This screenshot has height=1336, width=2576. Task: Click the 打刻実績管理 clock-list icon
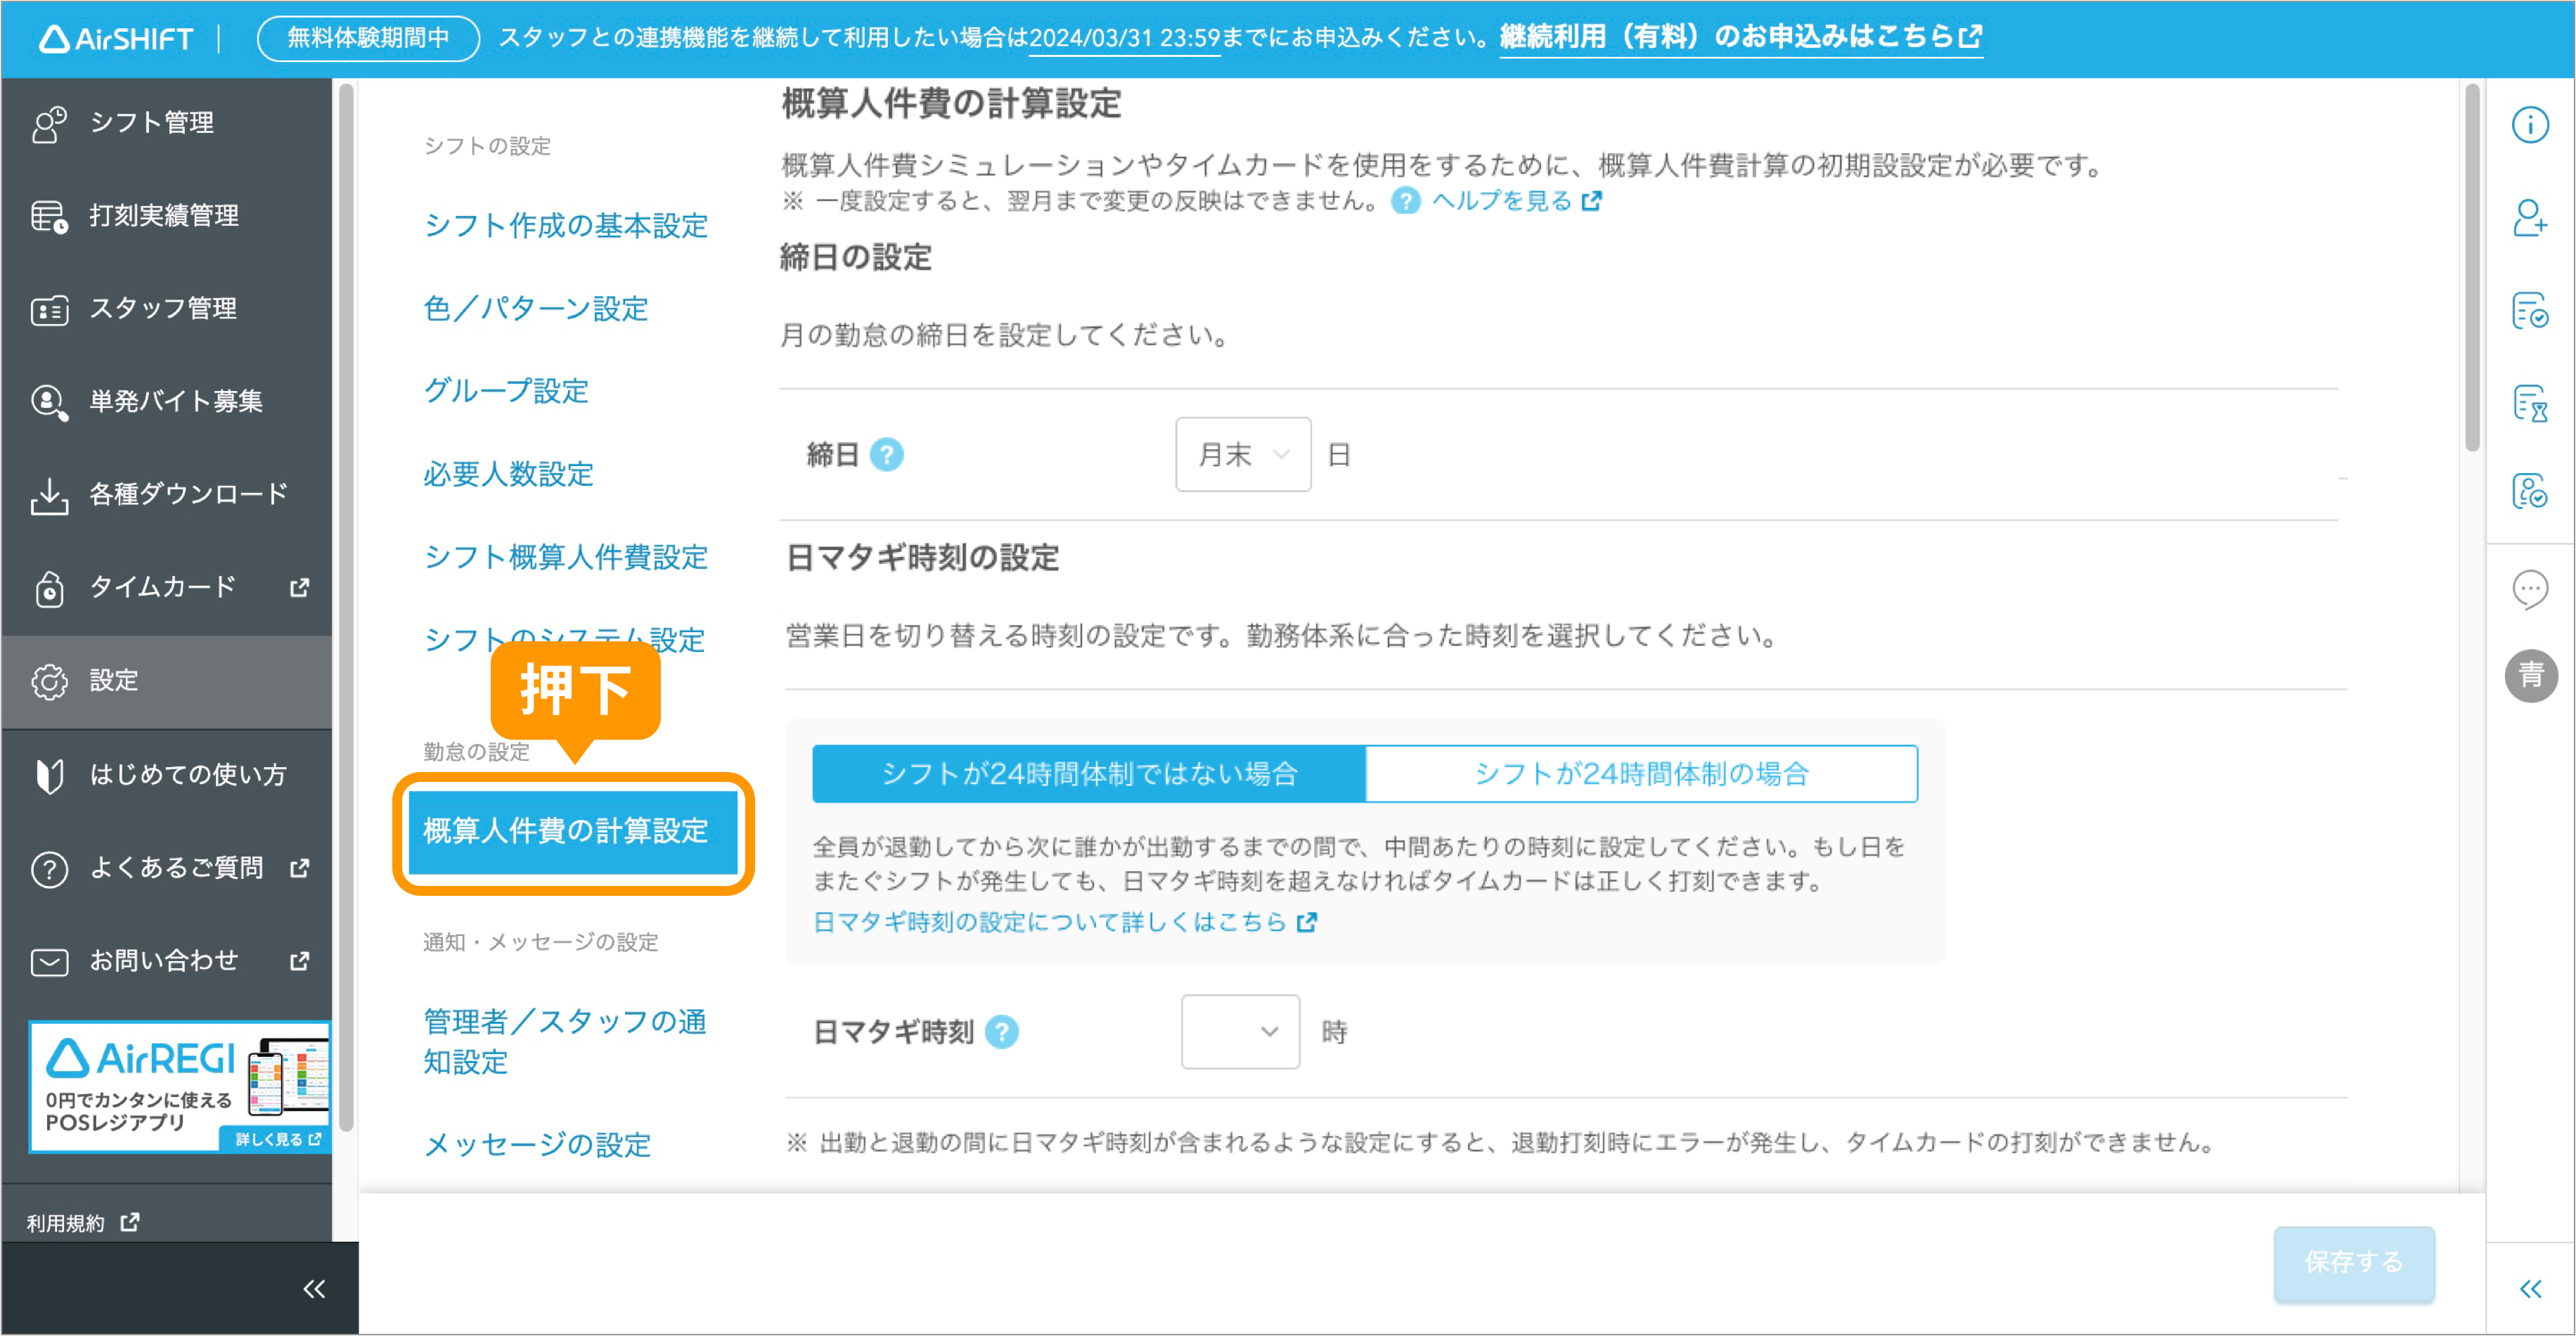click(x=49, y=217)
